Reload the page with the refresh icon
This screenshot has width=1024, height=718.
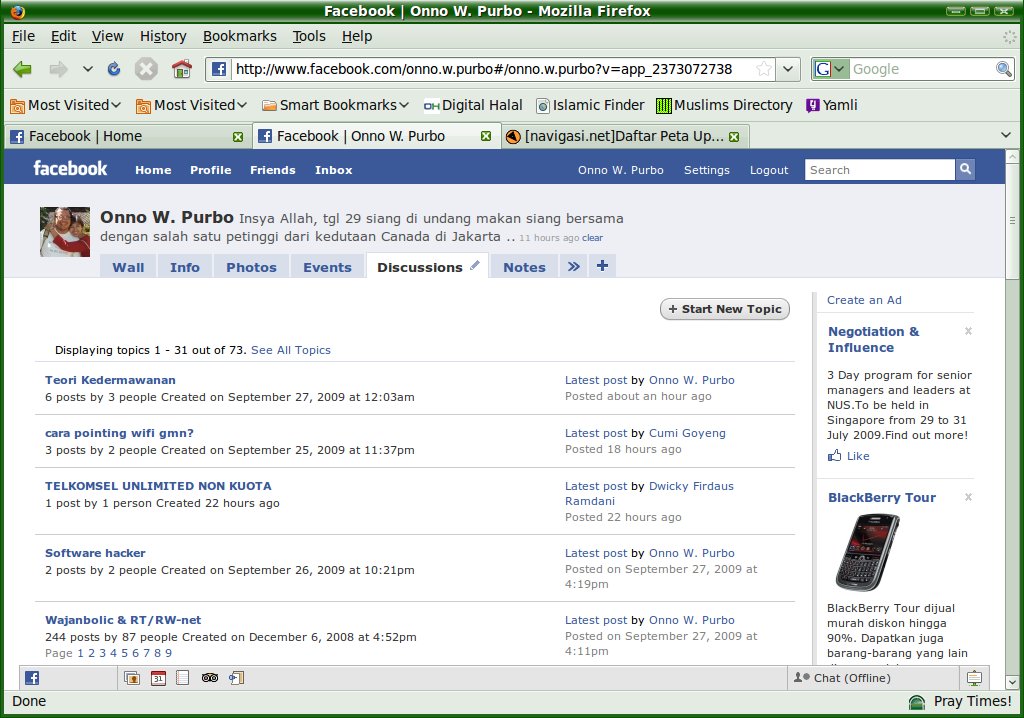tap(114, 69)
